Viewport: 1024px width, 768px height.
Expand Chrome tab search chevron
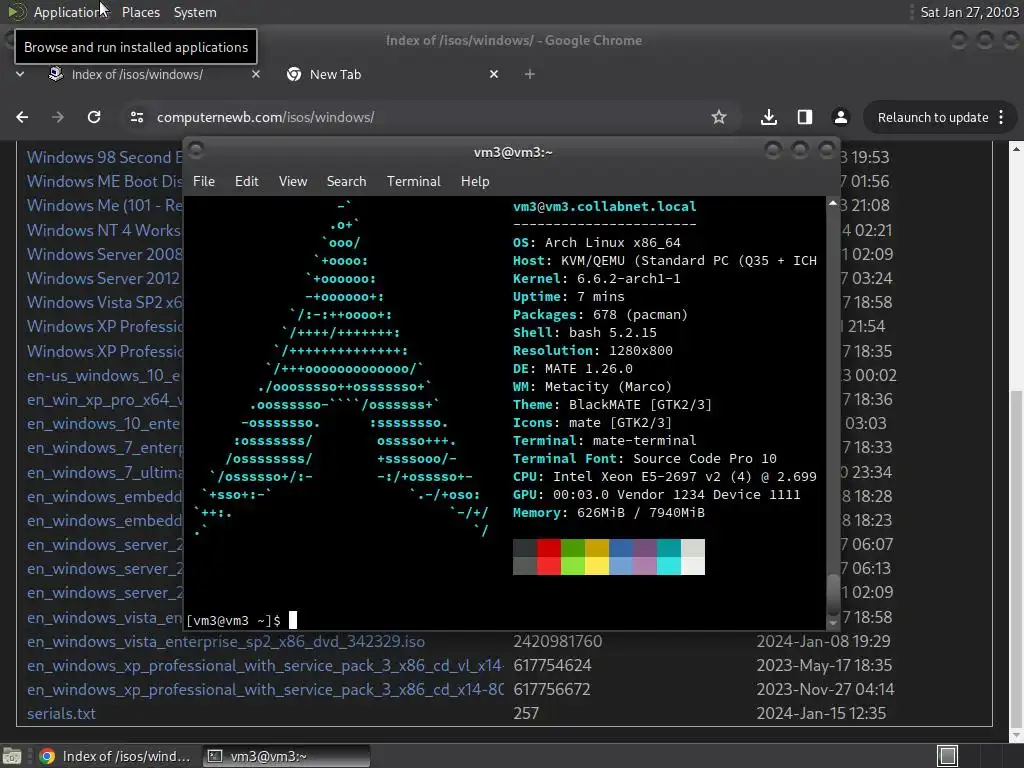tap(20, 74)
